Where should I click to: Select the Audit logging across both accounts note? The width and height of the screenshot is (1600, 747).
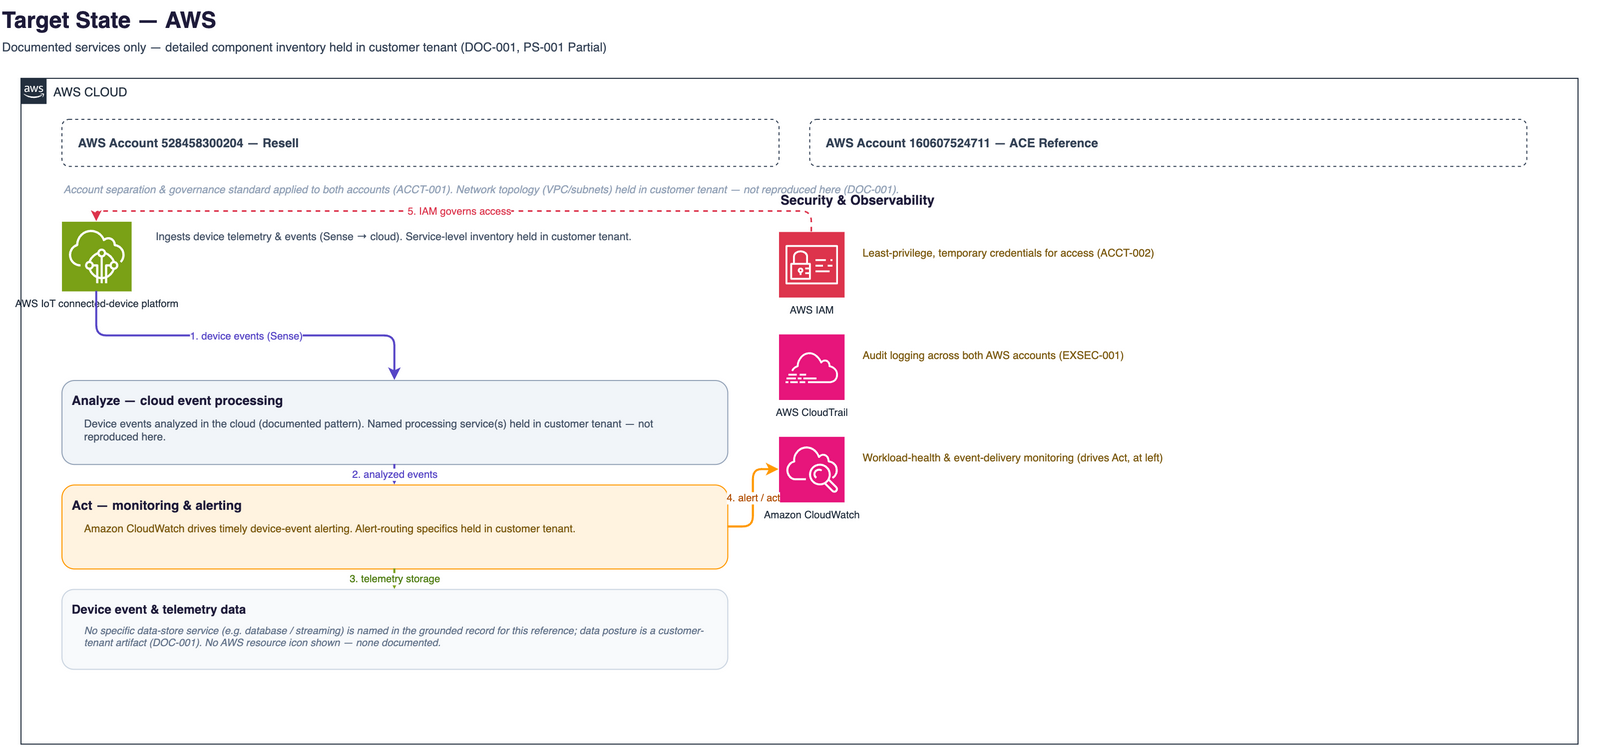tap(993, 355)
